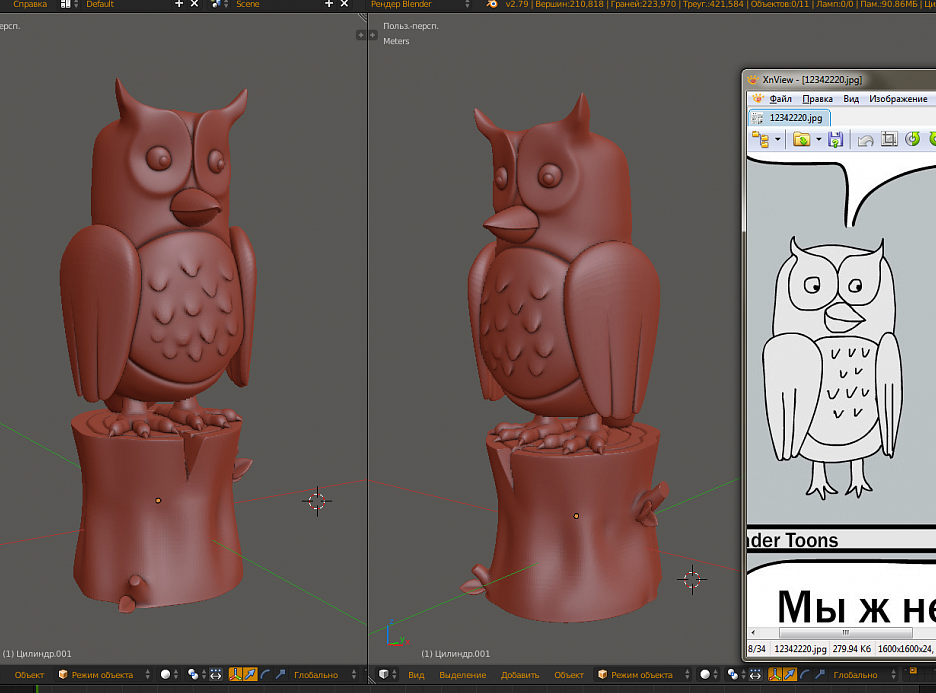Click the viewport shading sphere in left viewport
The image size is (936, 693).
[166, 675]
